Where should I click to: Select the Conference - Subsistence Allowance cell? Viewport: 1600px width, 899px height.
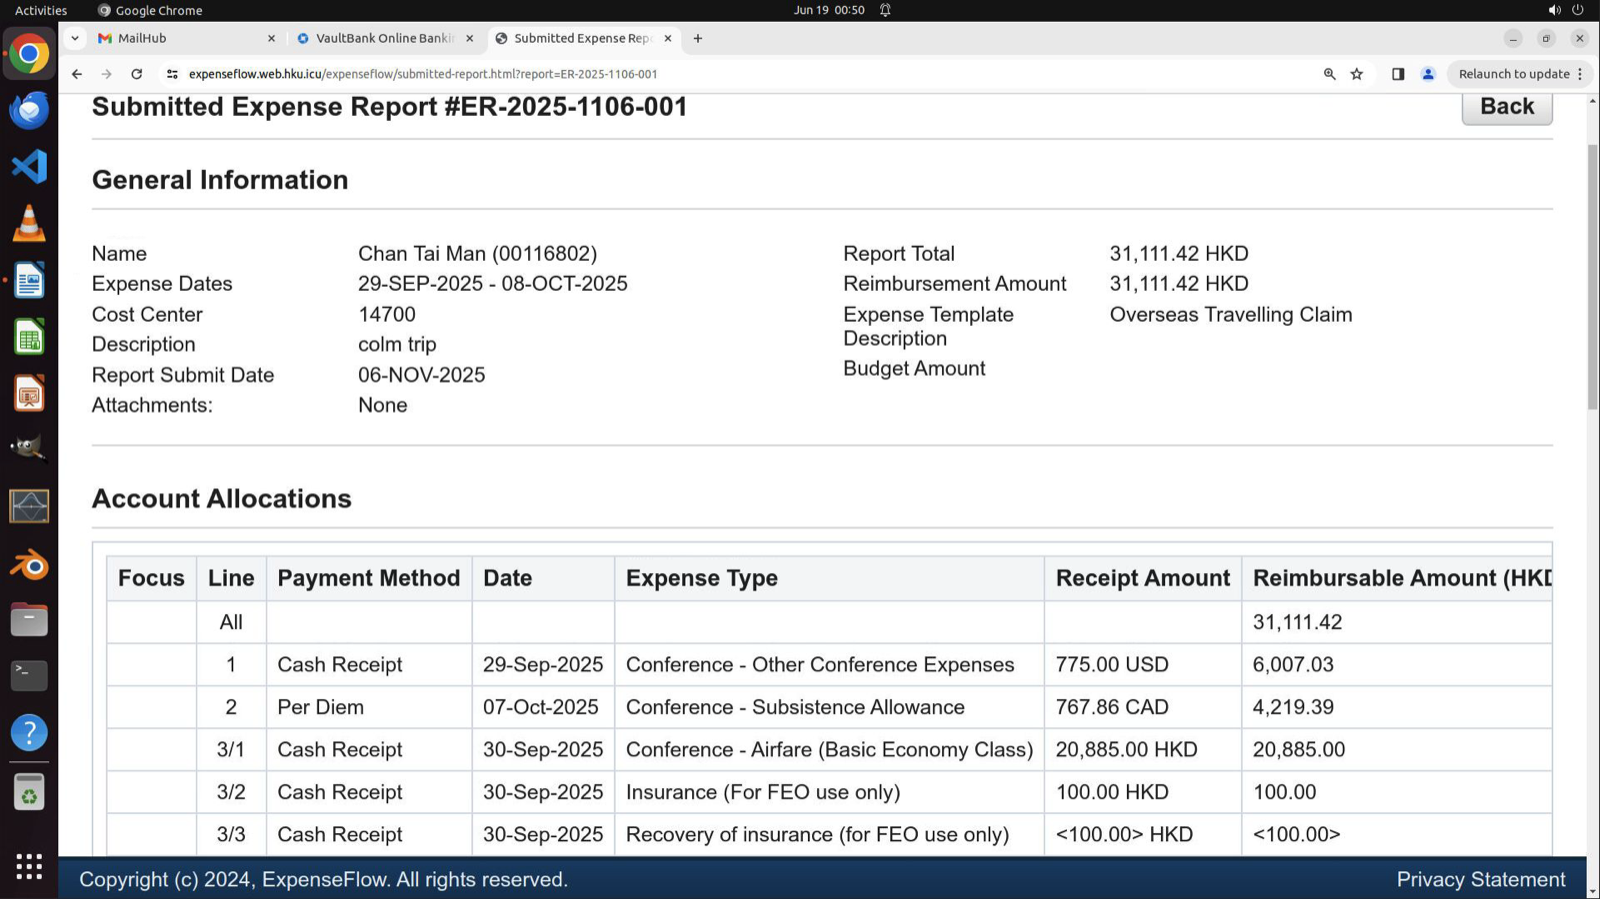pyautogui.click(x=829, y=707)
